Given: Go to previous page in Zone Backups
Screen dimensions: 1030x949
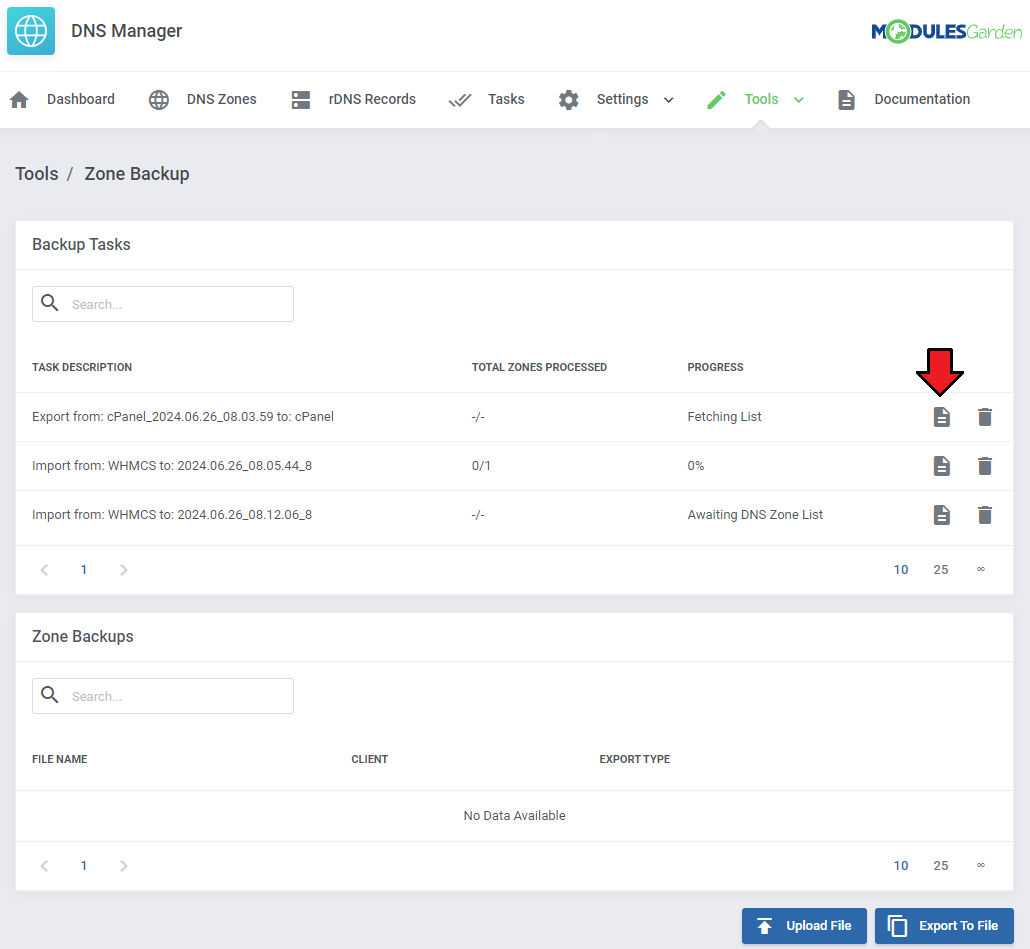Looking at the screenshot, I should 44,866.
